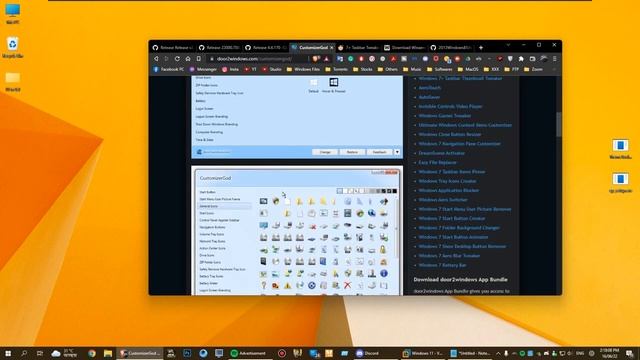The width and height of the screenshot is (640, 360).
Task: Expand the Others bookmark folder
Action: [387, 69]
